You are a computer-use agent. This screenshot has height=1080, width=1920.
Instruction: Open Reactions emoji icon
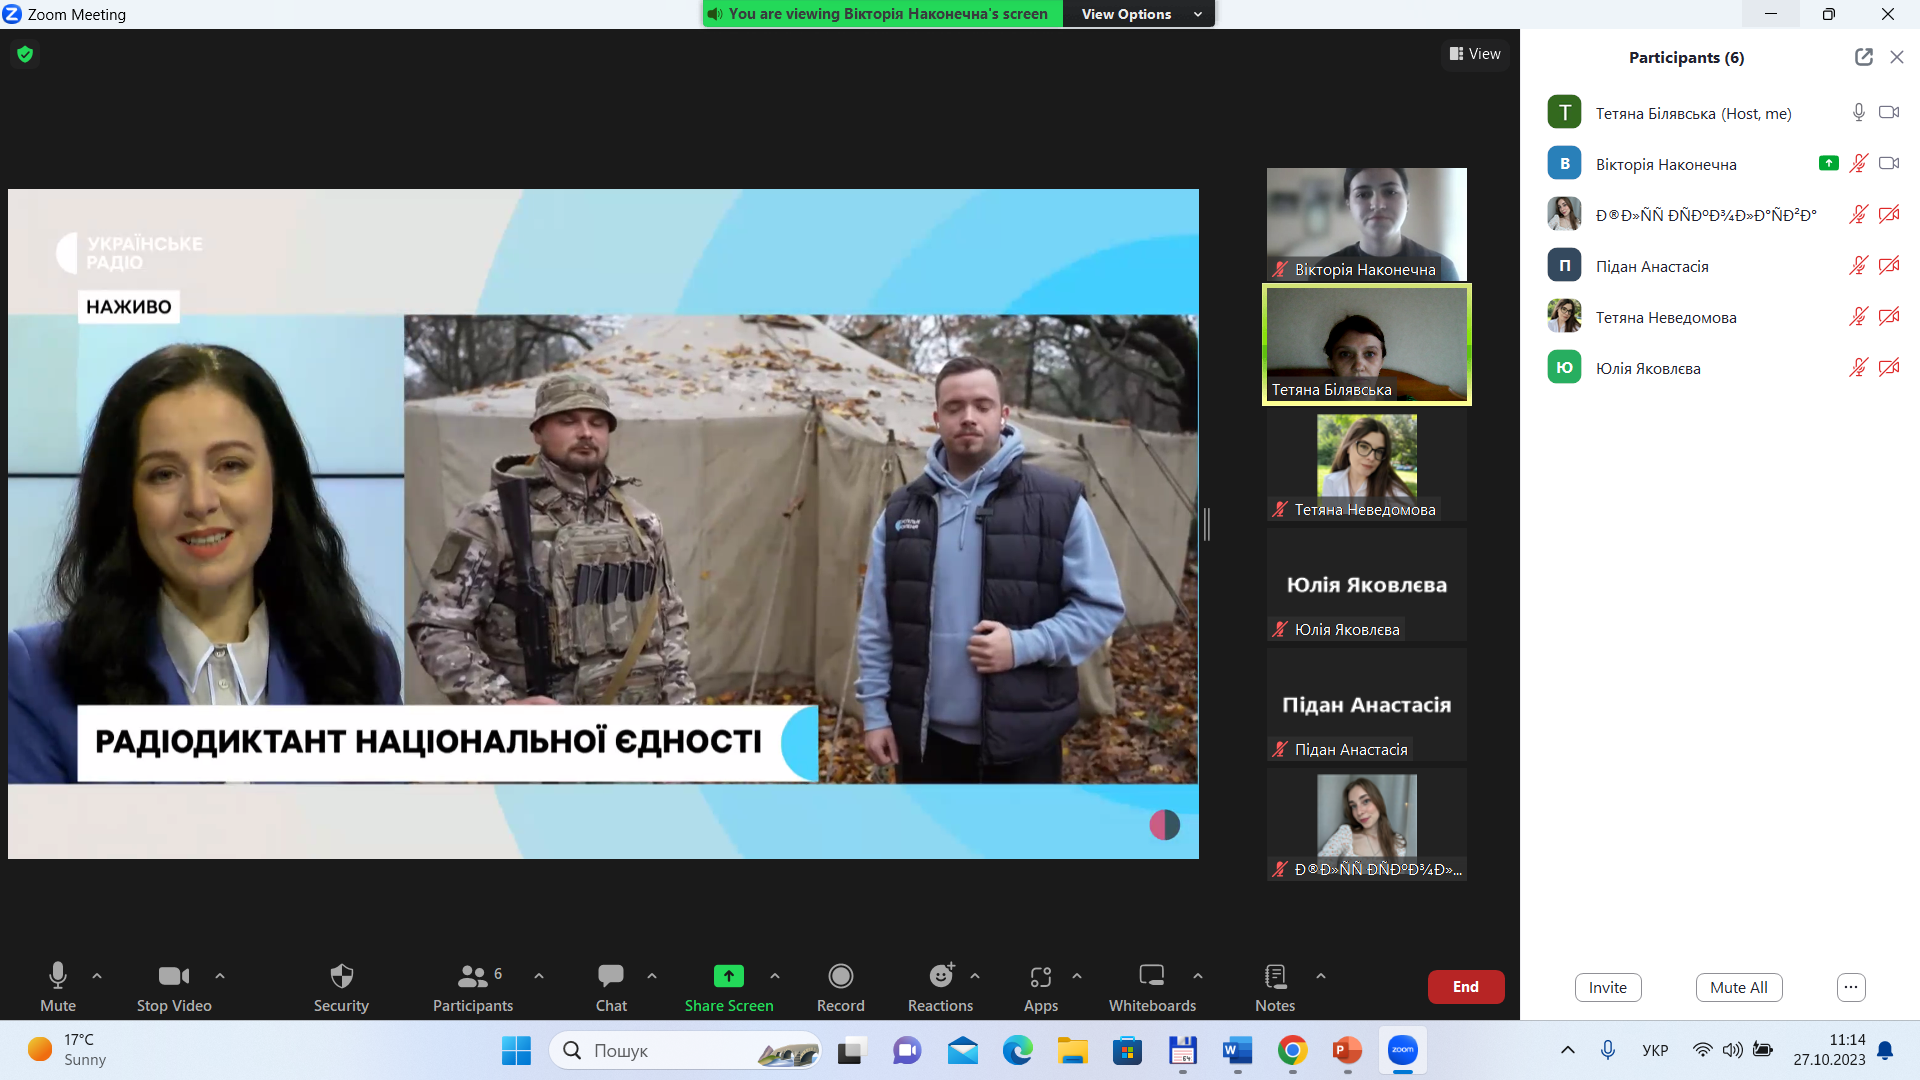940,976
